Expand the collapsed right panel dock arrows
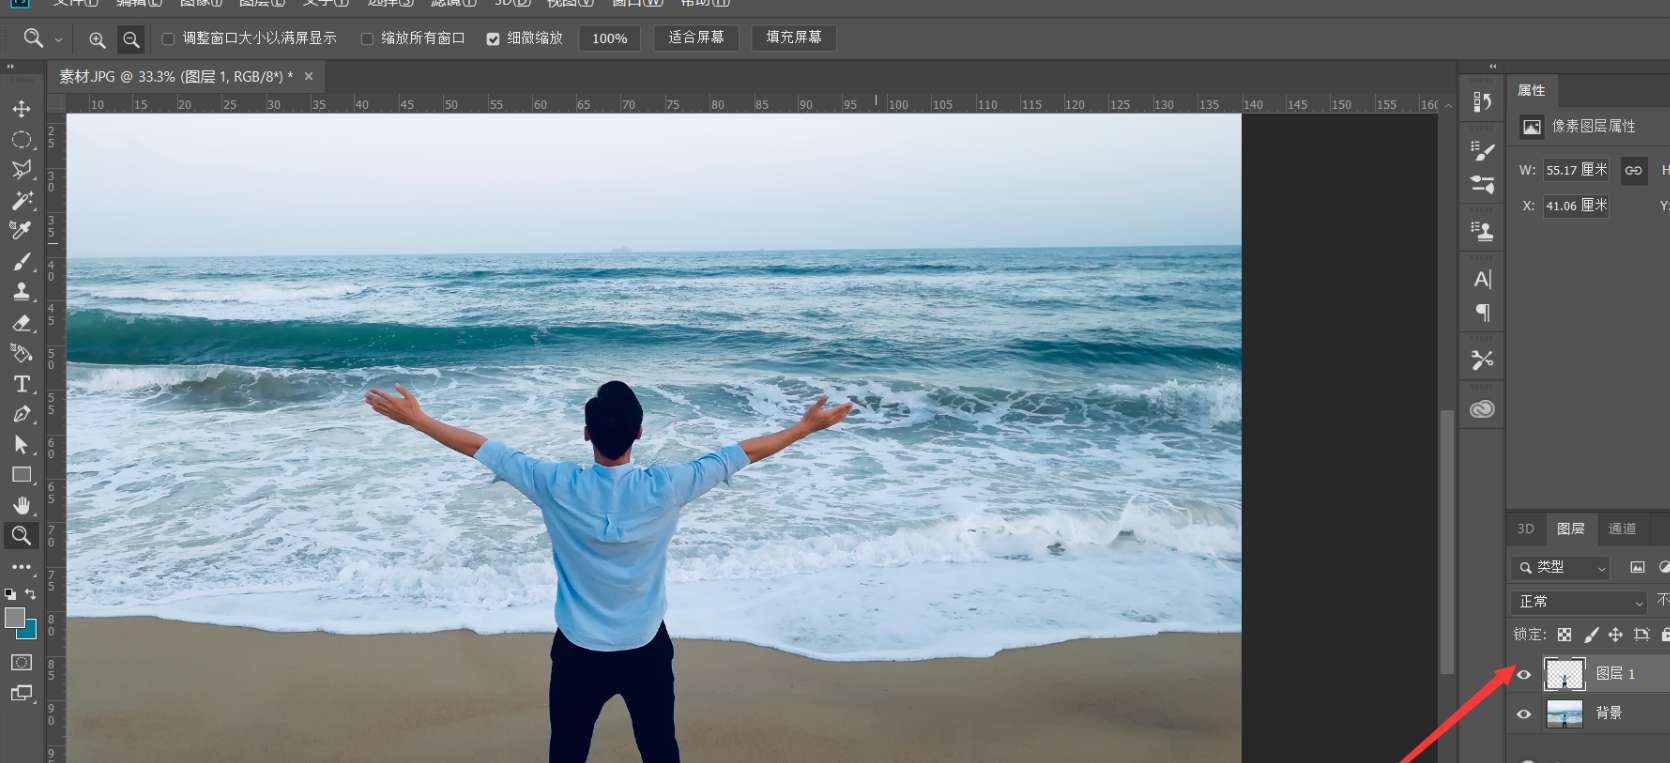Image resolution: width=1670 pixels, height=763 pixels. click(x=1492, y=67)
